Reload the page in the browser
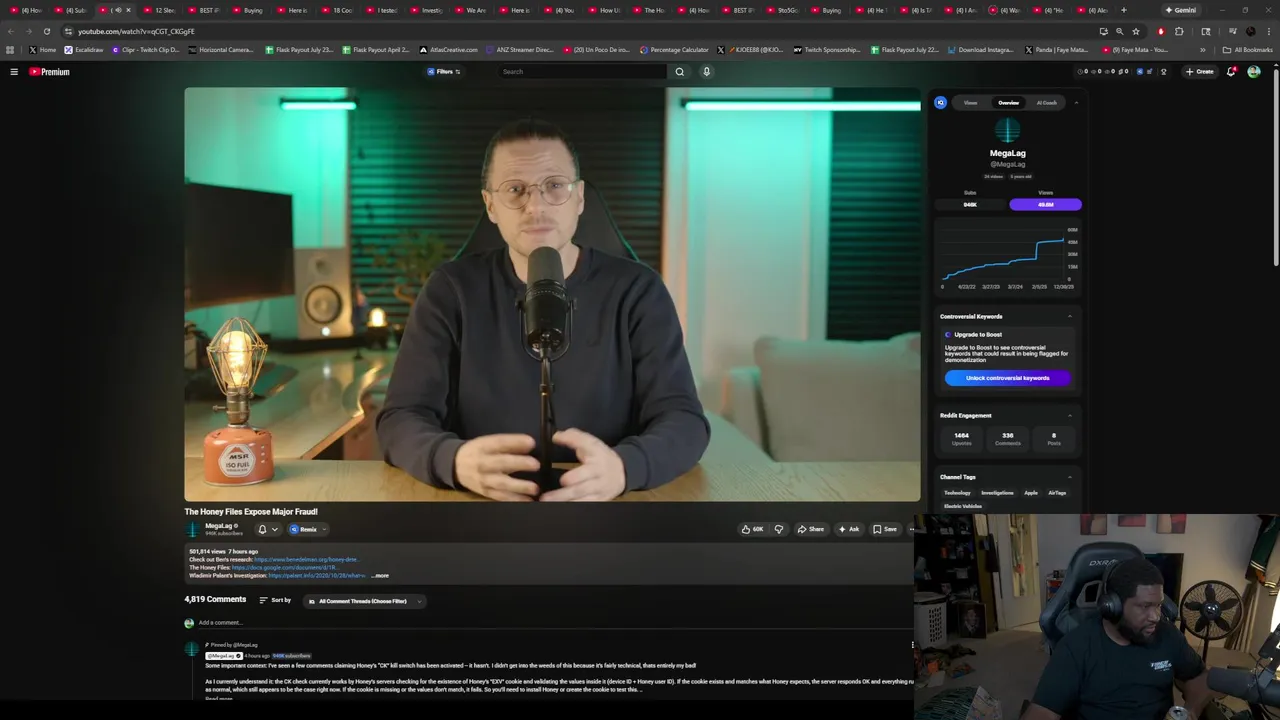The height and width of the screenshot is (720, 1280). 46,31
